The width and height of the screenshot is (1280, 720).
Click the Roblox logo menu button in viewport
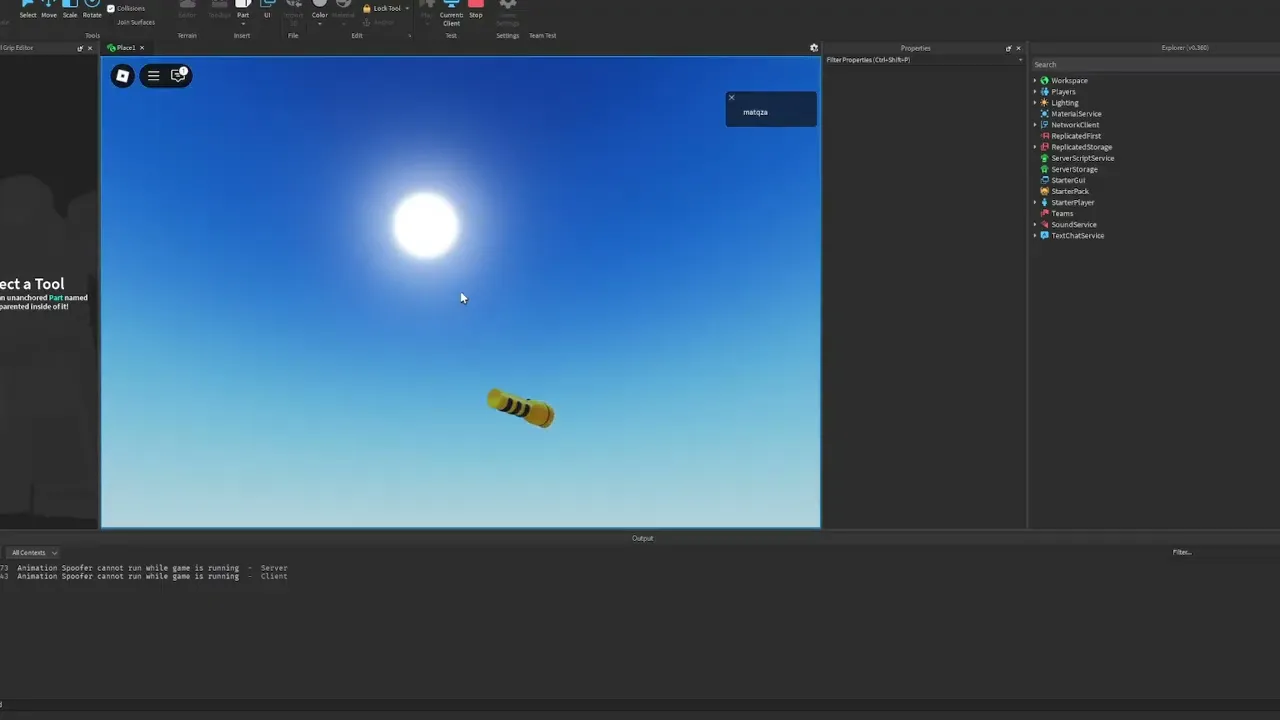click(122, 75)
